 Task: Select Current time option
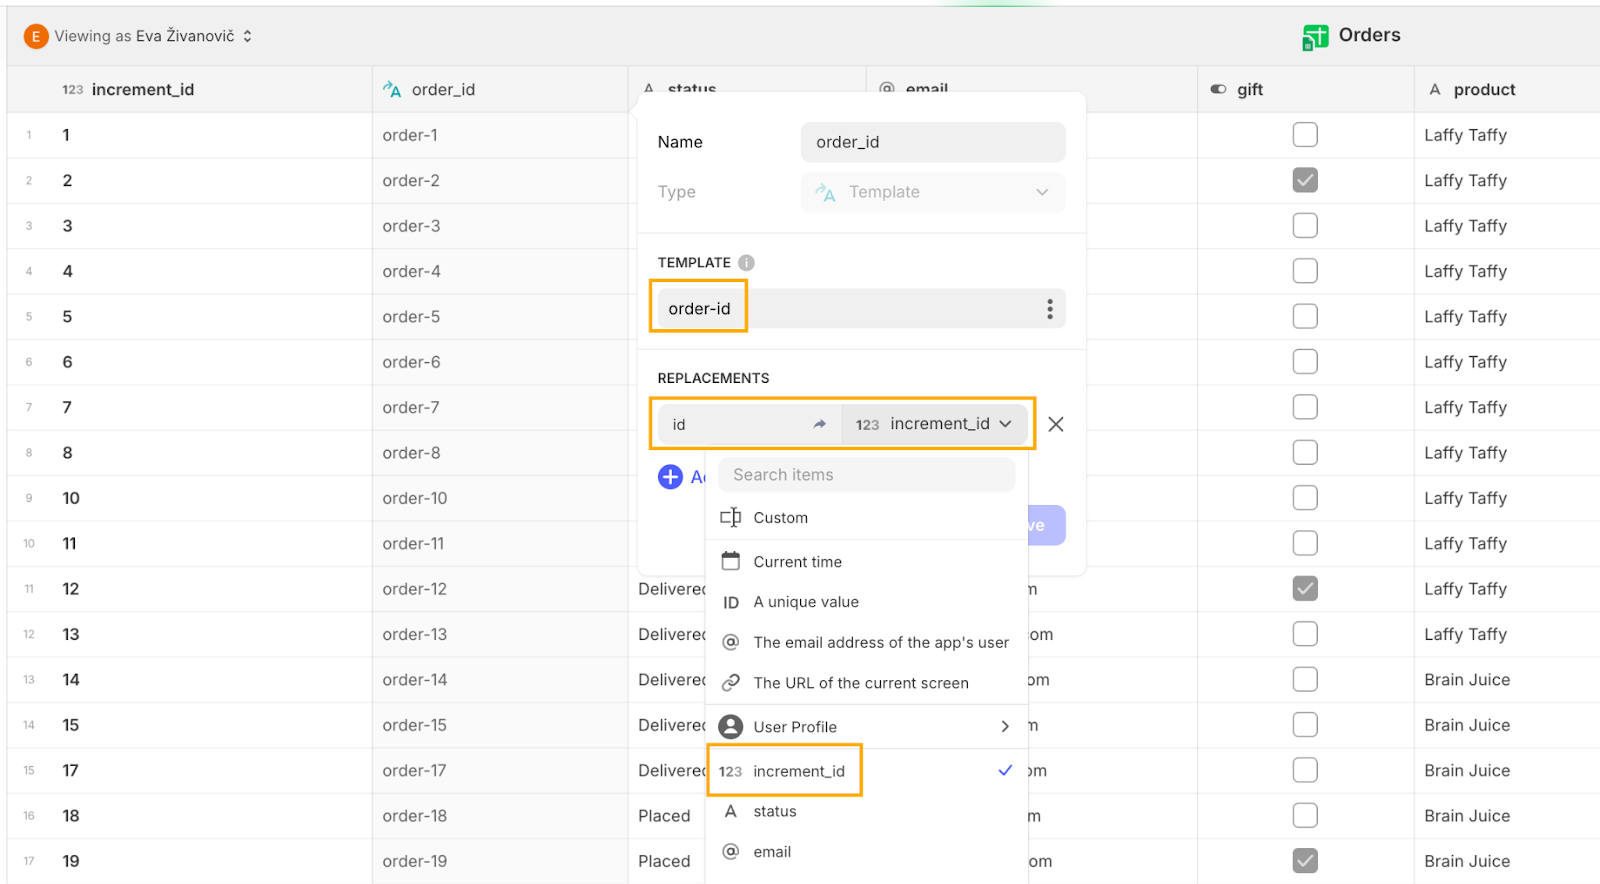tap(867, 561)
